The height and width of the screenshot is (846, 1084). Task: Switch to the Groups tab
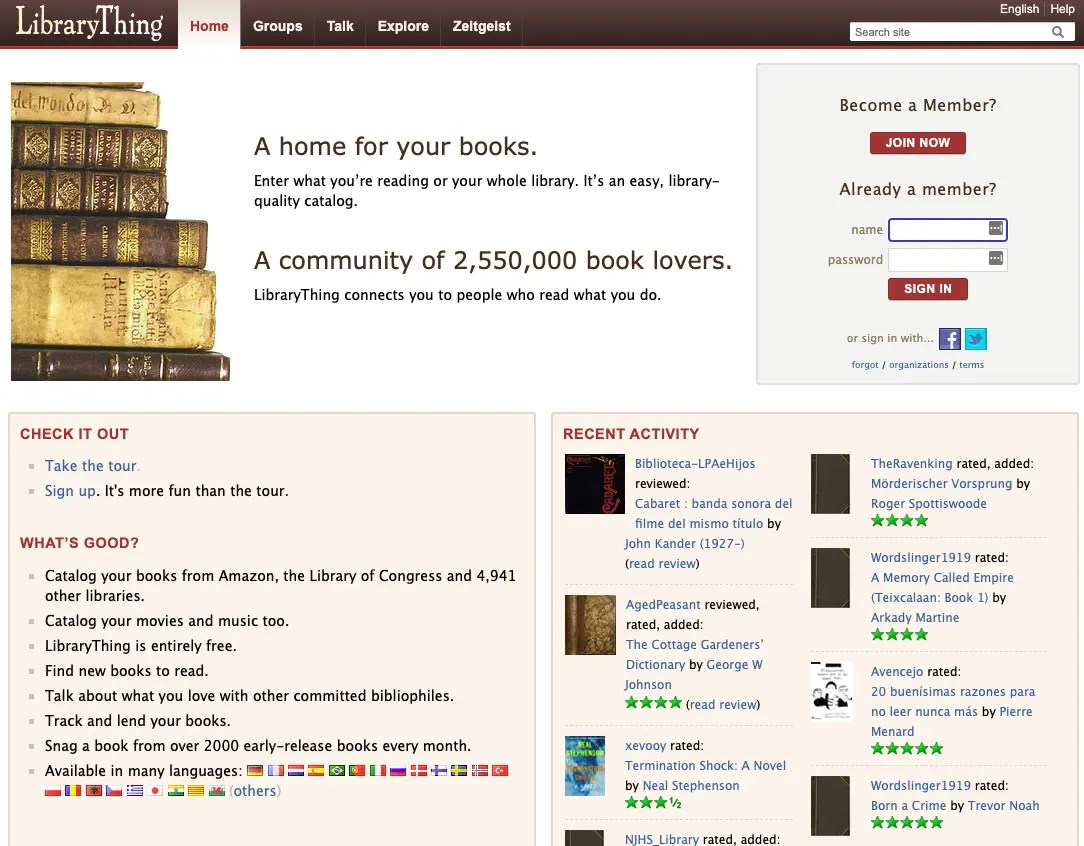277,27
